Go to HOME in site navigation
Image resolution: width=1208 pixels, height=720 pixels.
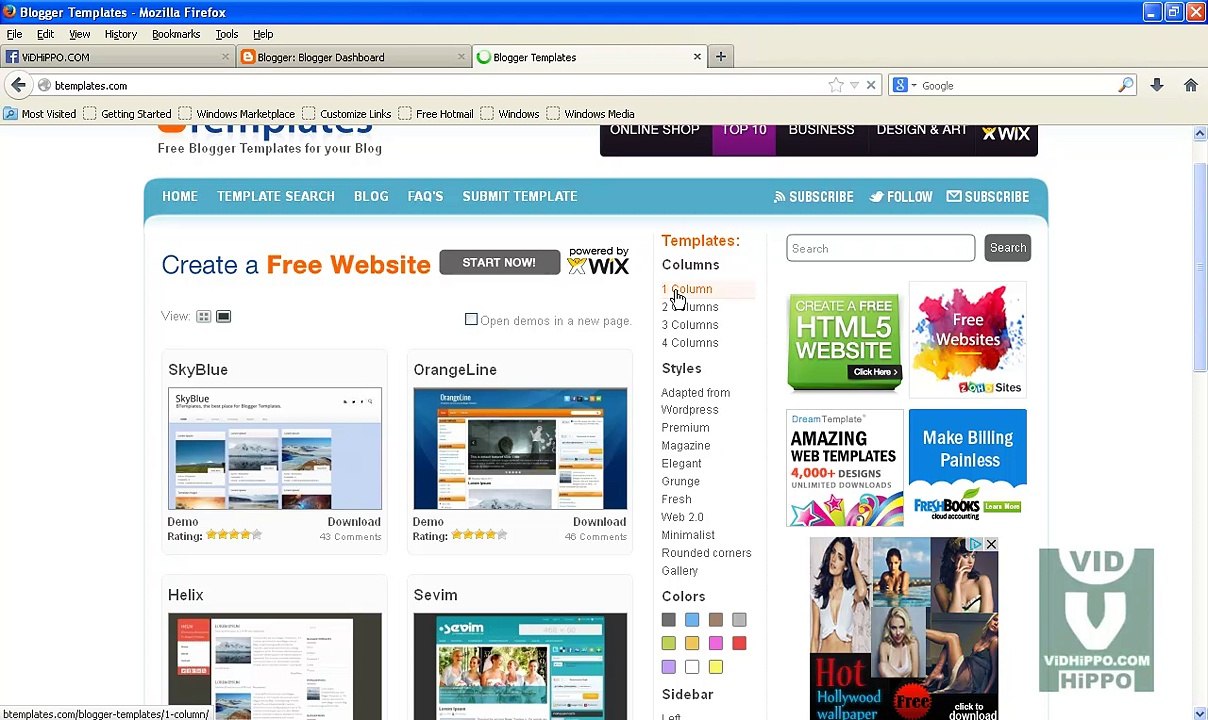click(x=180, y=197)
